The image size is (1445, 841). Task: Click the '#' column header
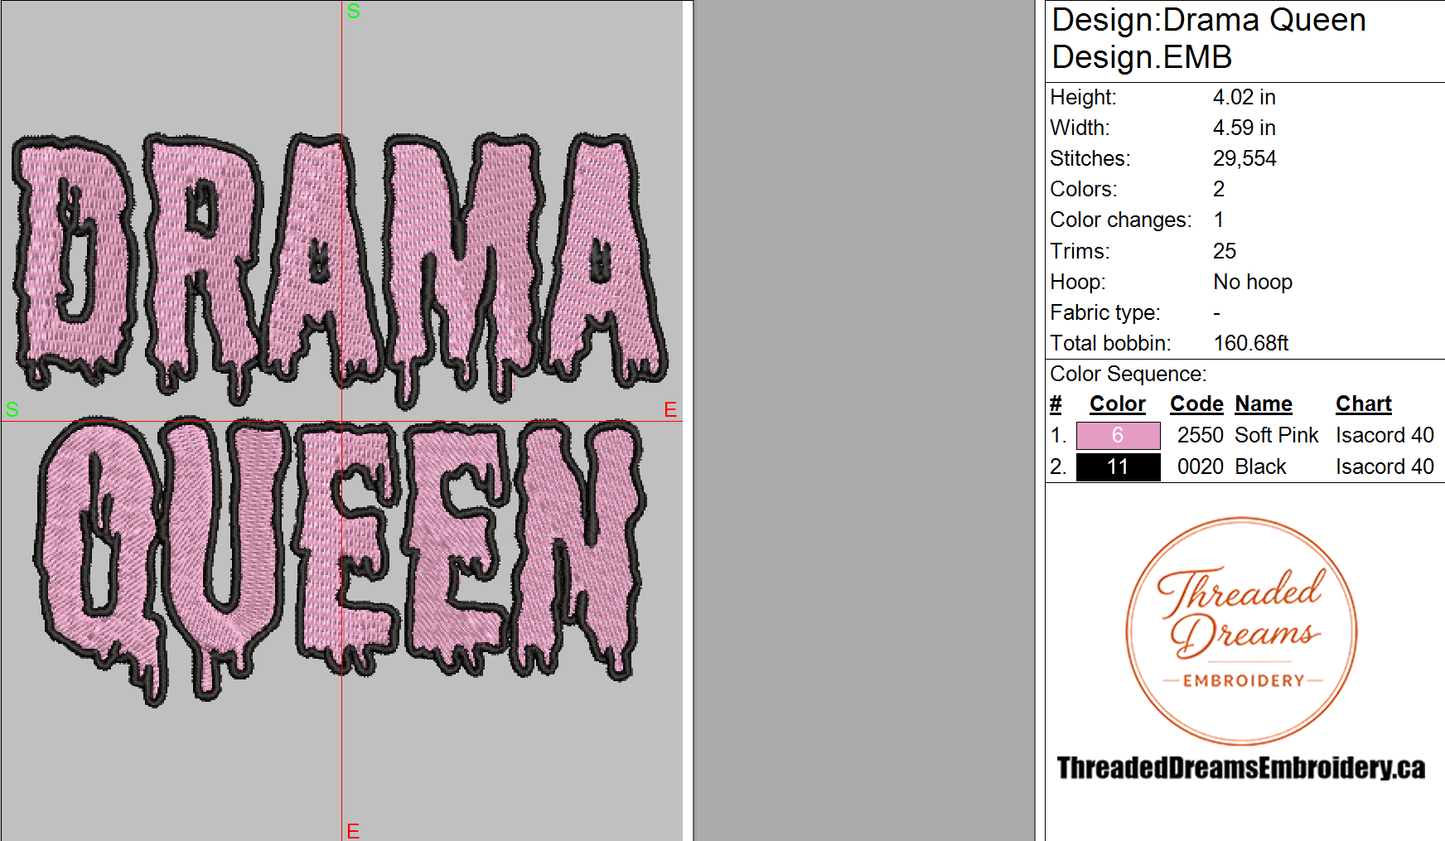click(1056, 404)
